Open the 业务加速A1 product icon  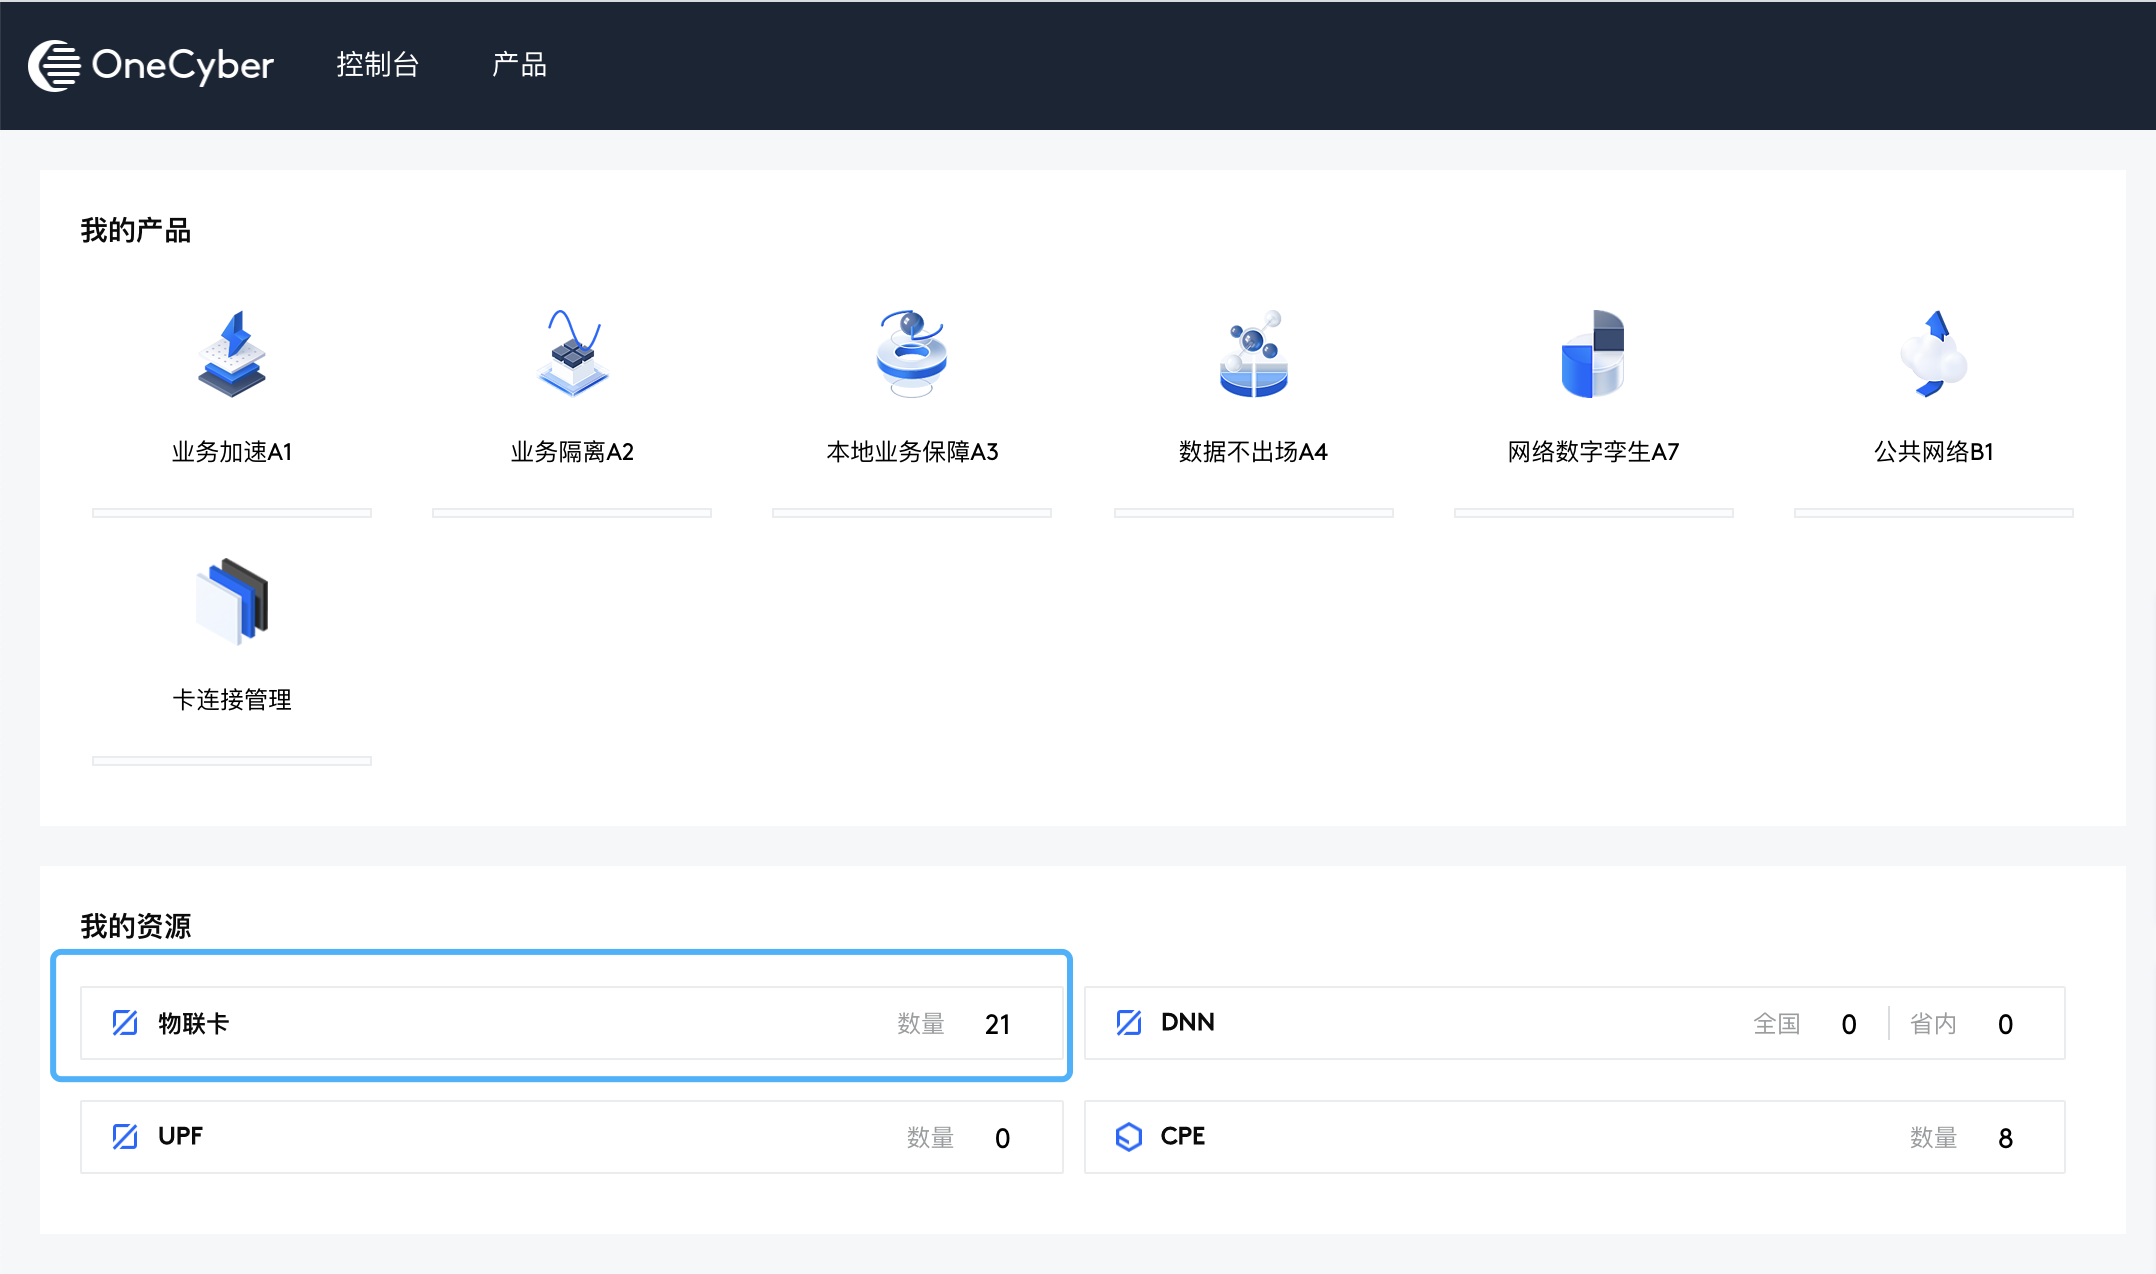[x=231, y=354]
